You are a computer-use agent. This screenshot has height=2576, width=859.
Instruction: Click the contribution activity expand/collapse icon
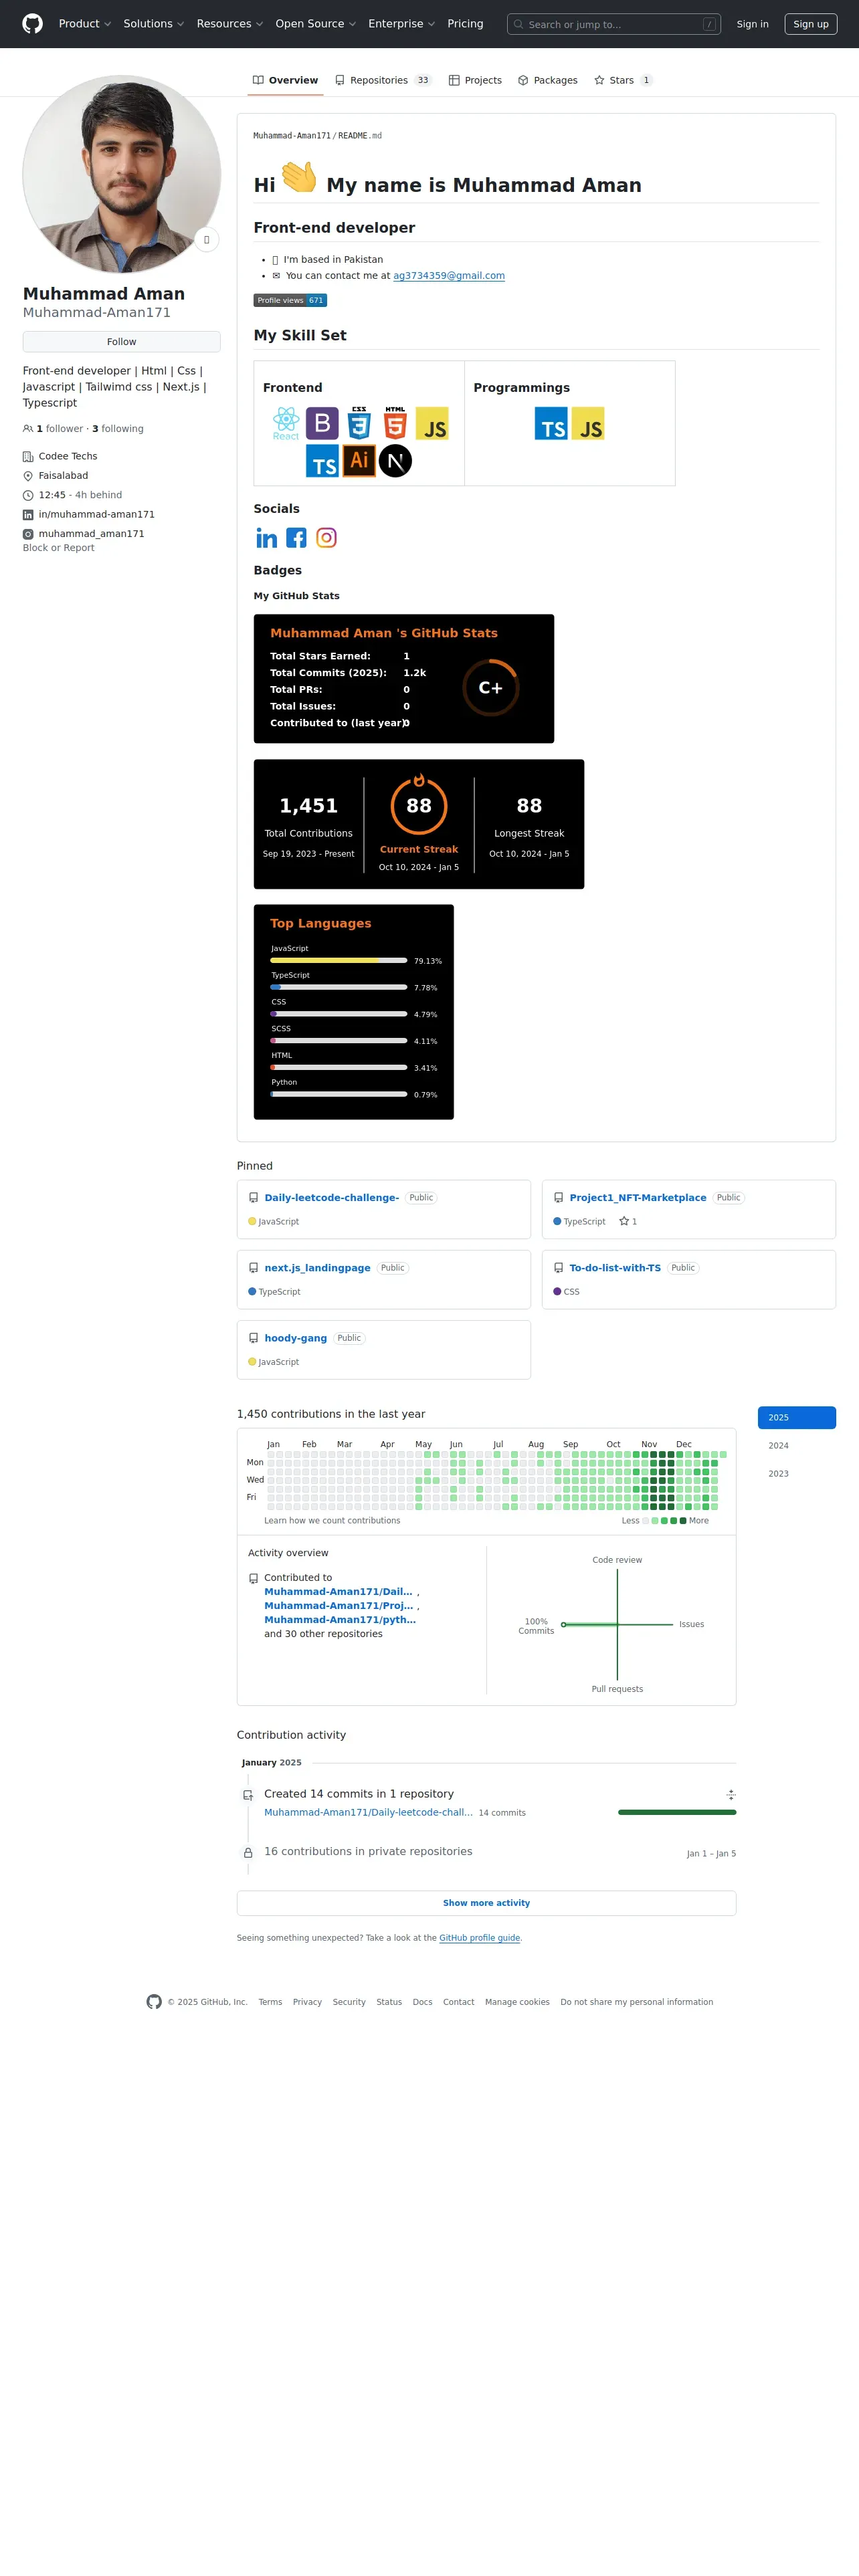click(x=731, y=1794)
